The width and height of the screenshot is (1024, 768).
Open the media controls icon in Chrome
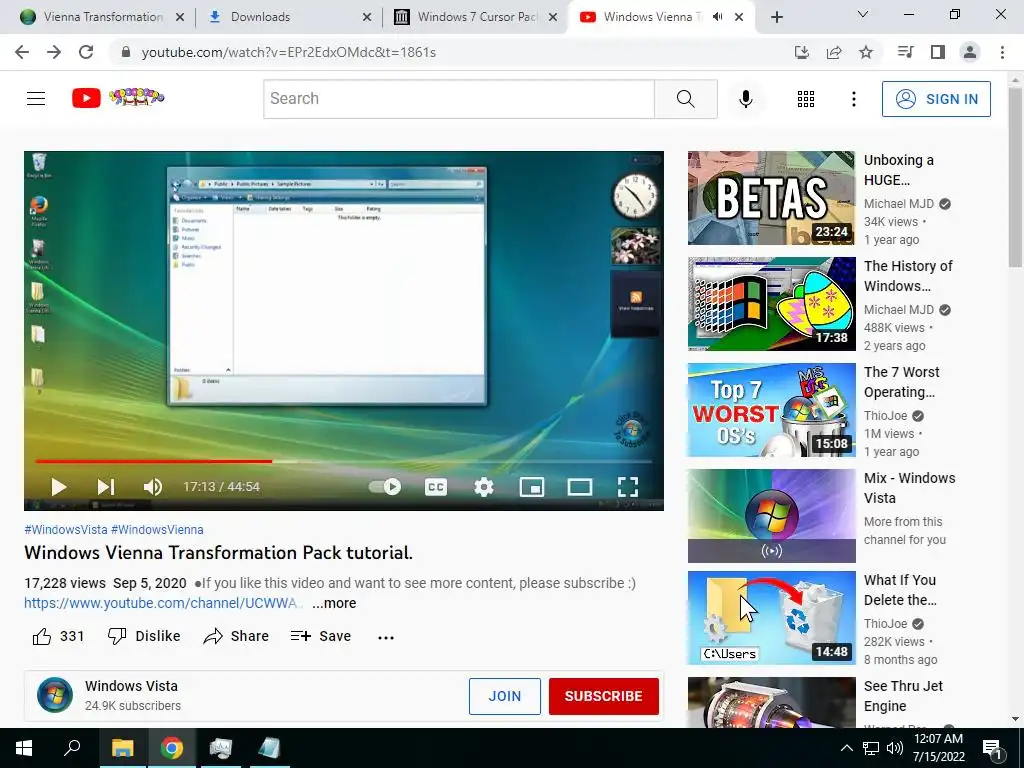(x=905, y=52)
